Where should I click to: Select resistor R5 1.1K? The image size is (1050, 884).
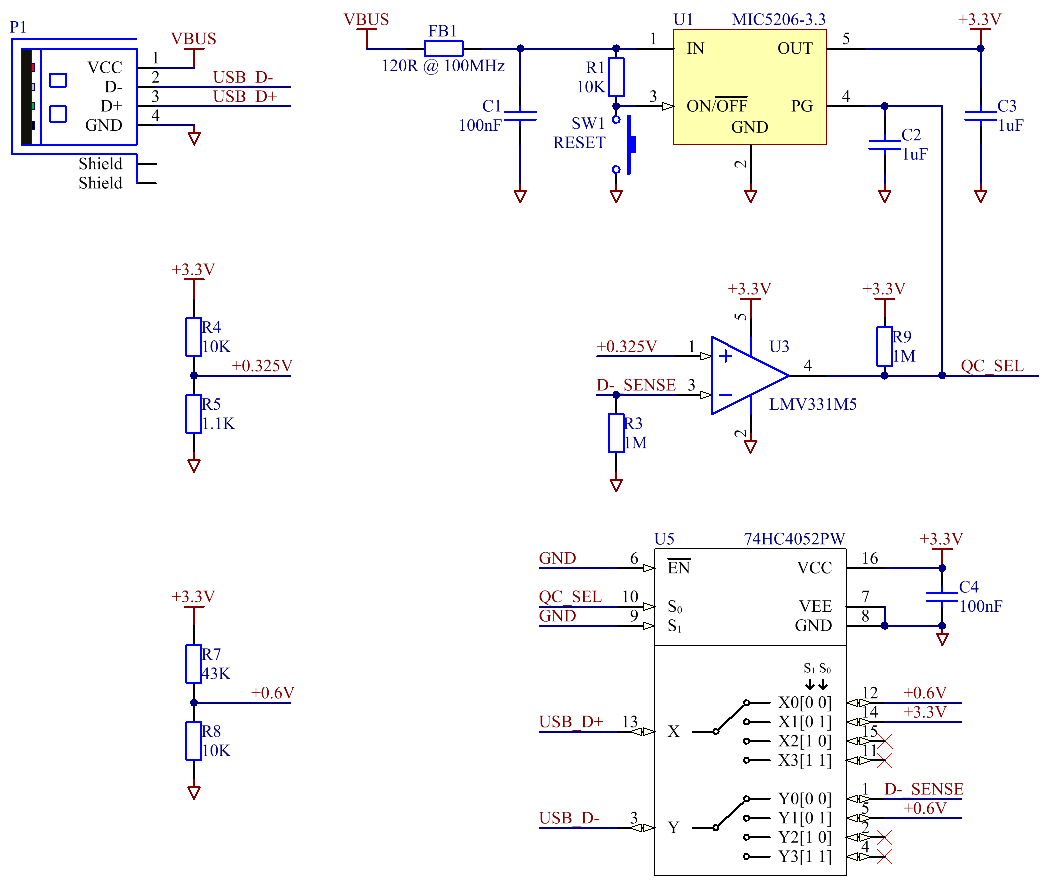194,414
